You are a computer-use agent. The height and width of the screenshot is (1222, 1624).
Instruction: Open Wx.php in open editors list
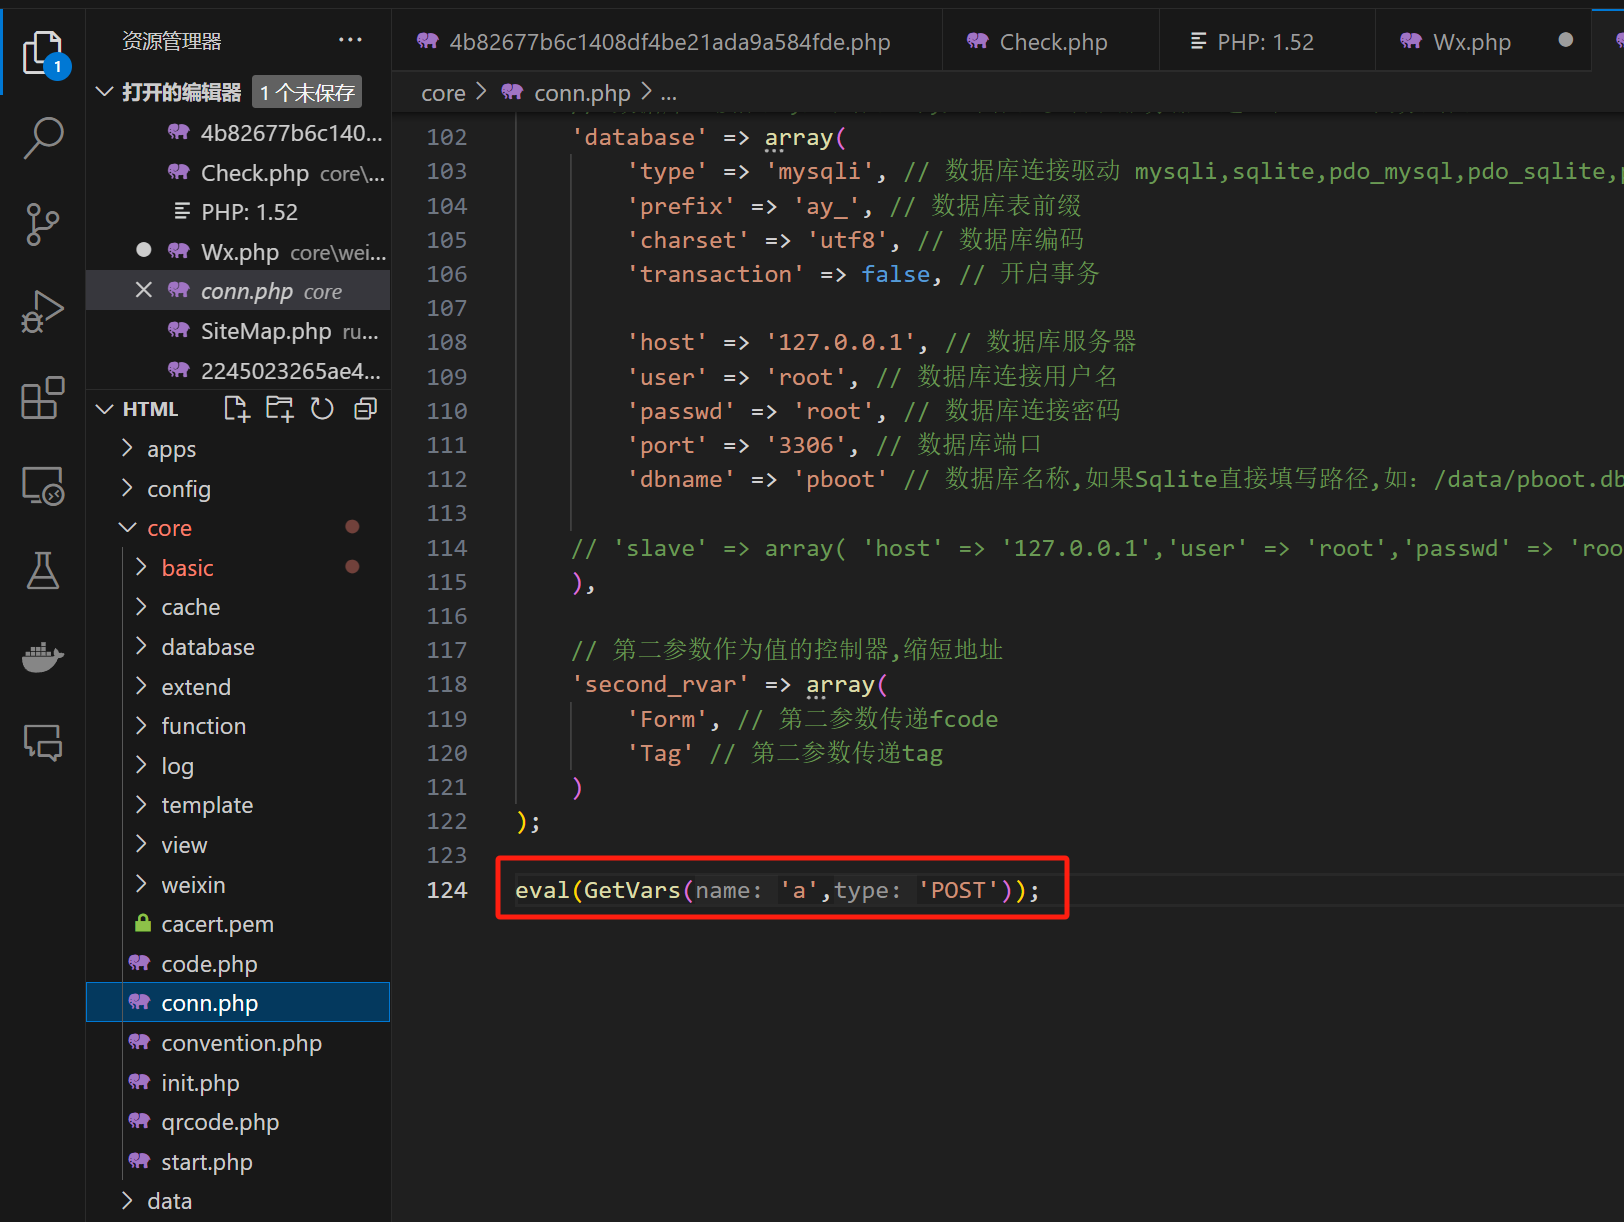point(238,252)
